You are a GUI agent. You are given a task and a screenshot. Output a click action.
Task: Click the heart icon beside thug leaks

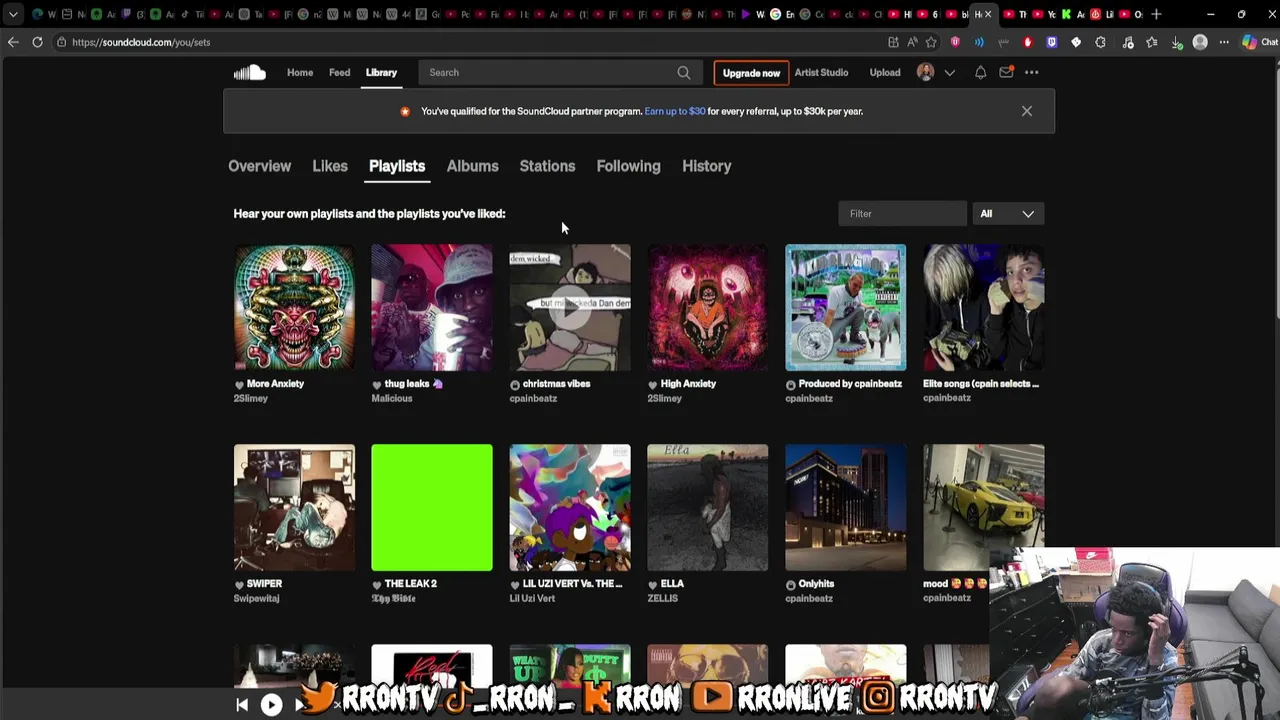(x=377, y=384)
